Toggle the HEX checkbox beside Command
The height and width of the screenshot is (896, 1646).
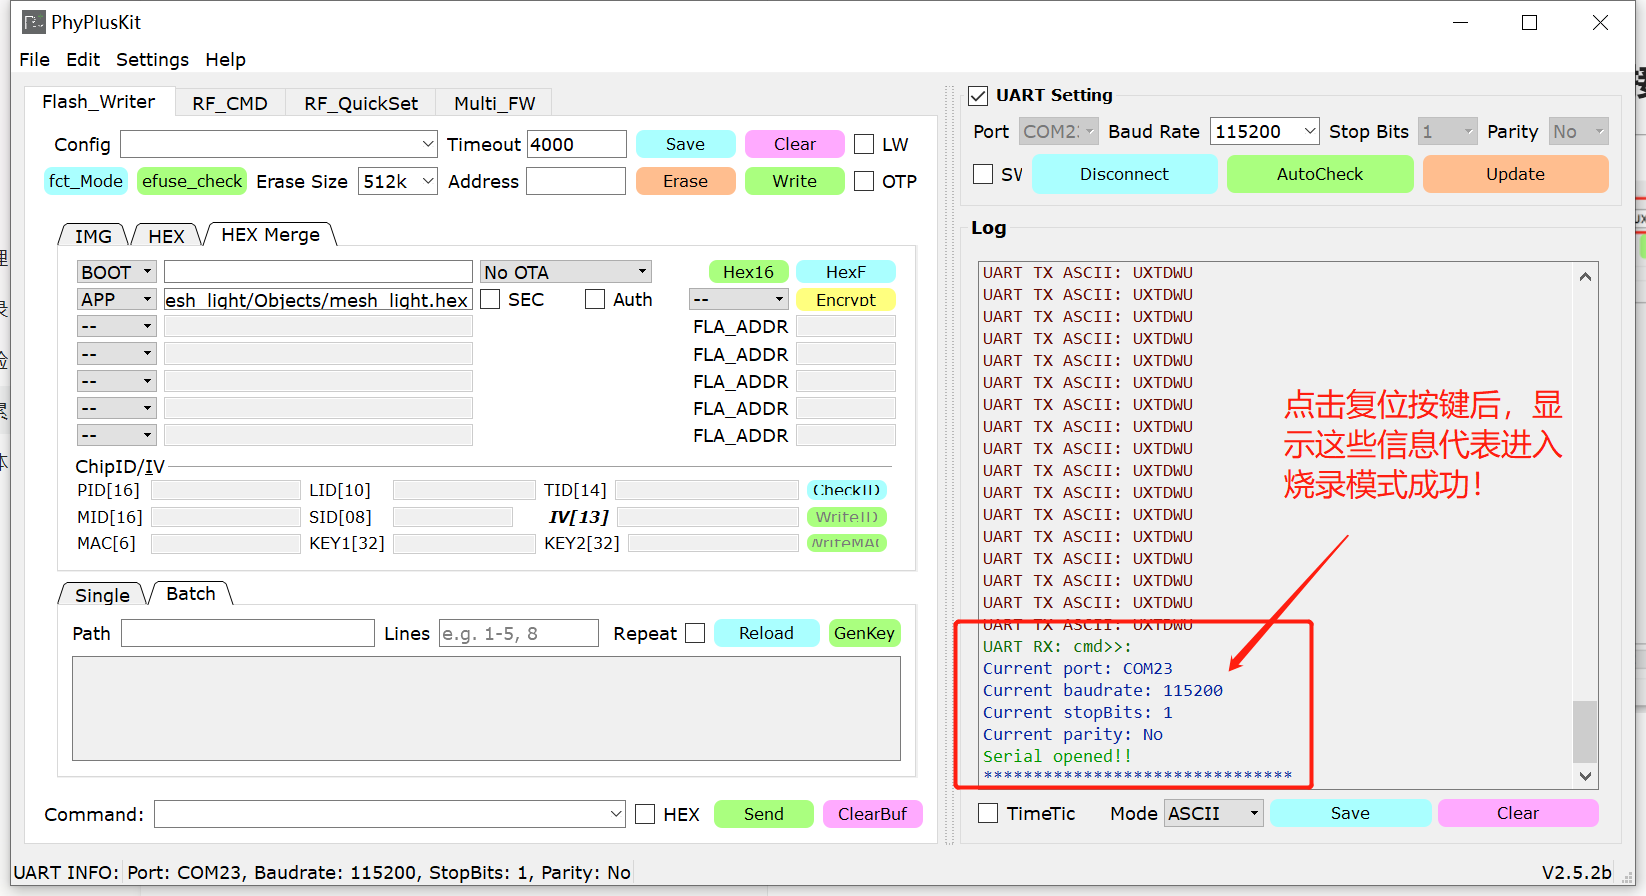645,814
